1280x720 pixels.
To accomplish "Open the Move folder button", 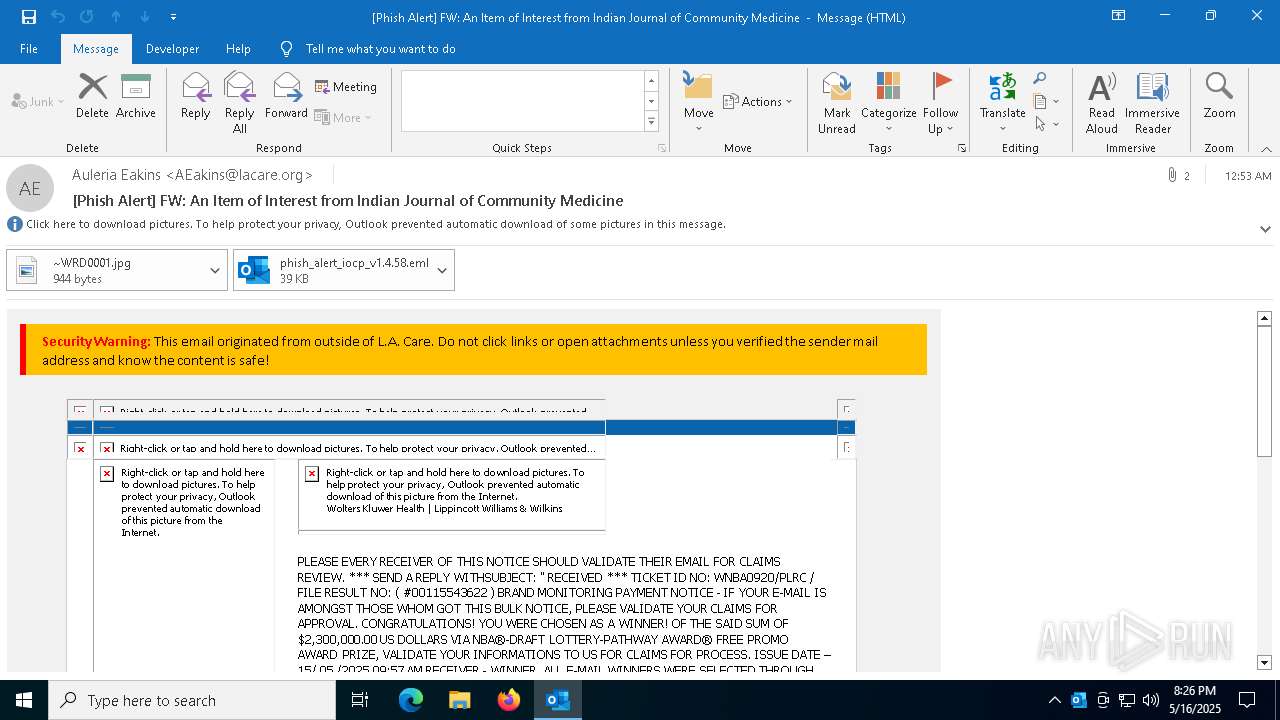I will [x=699, y=102].
